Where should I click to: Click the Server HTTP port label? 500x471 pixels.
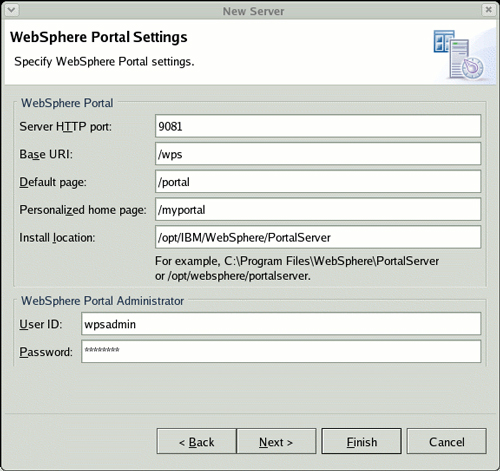66,127
